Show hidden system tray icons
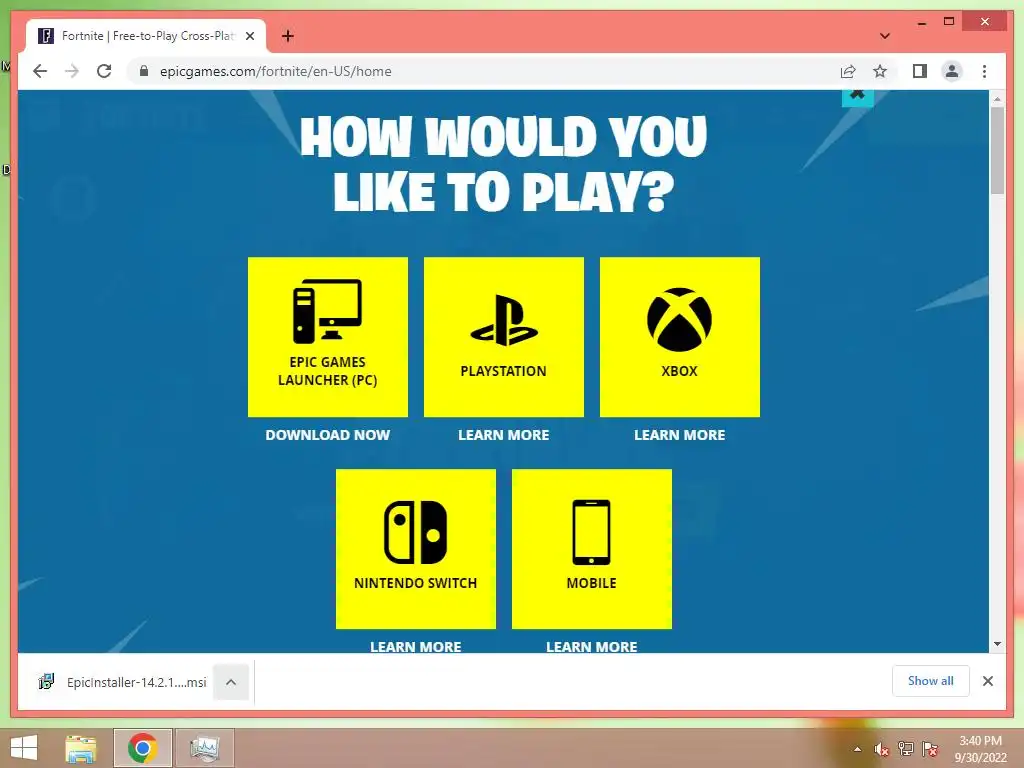 (857, 750)
